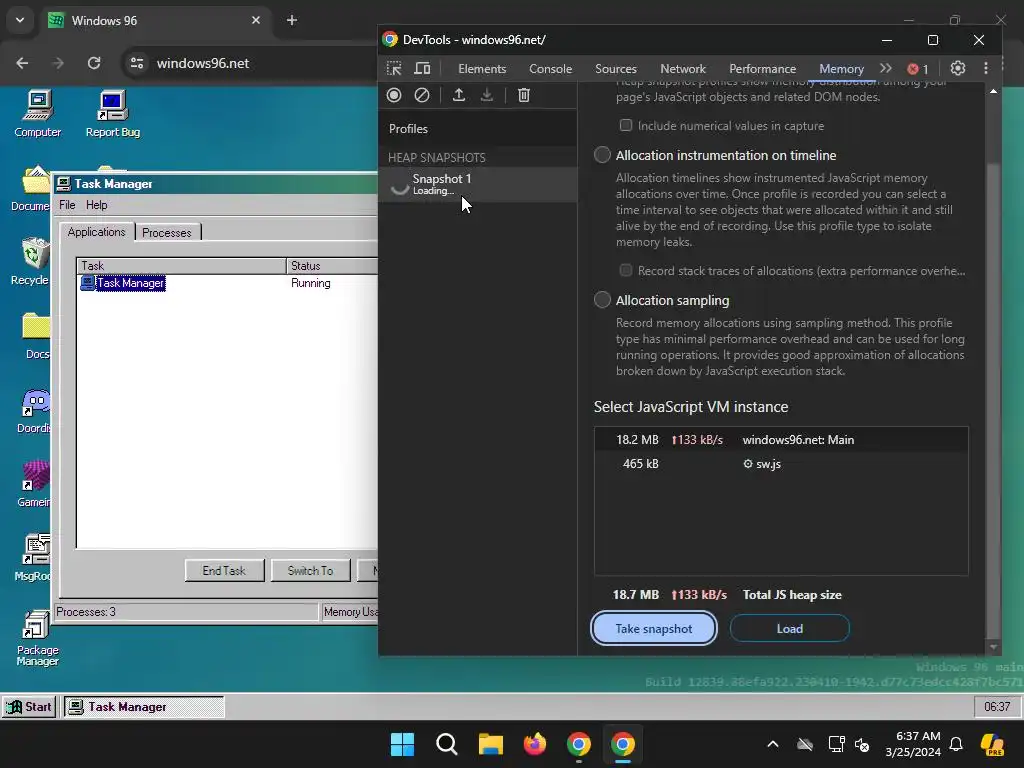
Task: Switch to the Console tab
Action: [551, 69]
